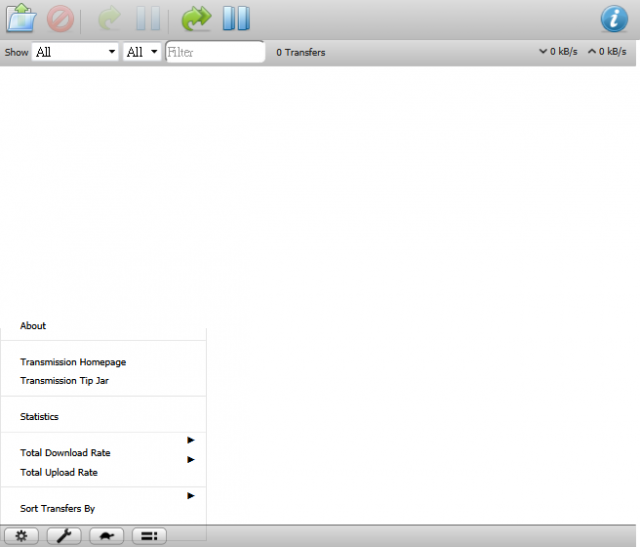The width and height of the screenshot is (640, 547).
Task: Click the 0 Transfers count text
Action: point(301,52)
